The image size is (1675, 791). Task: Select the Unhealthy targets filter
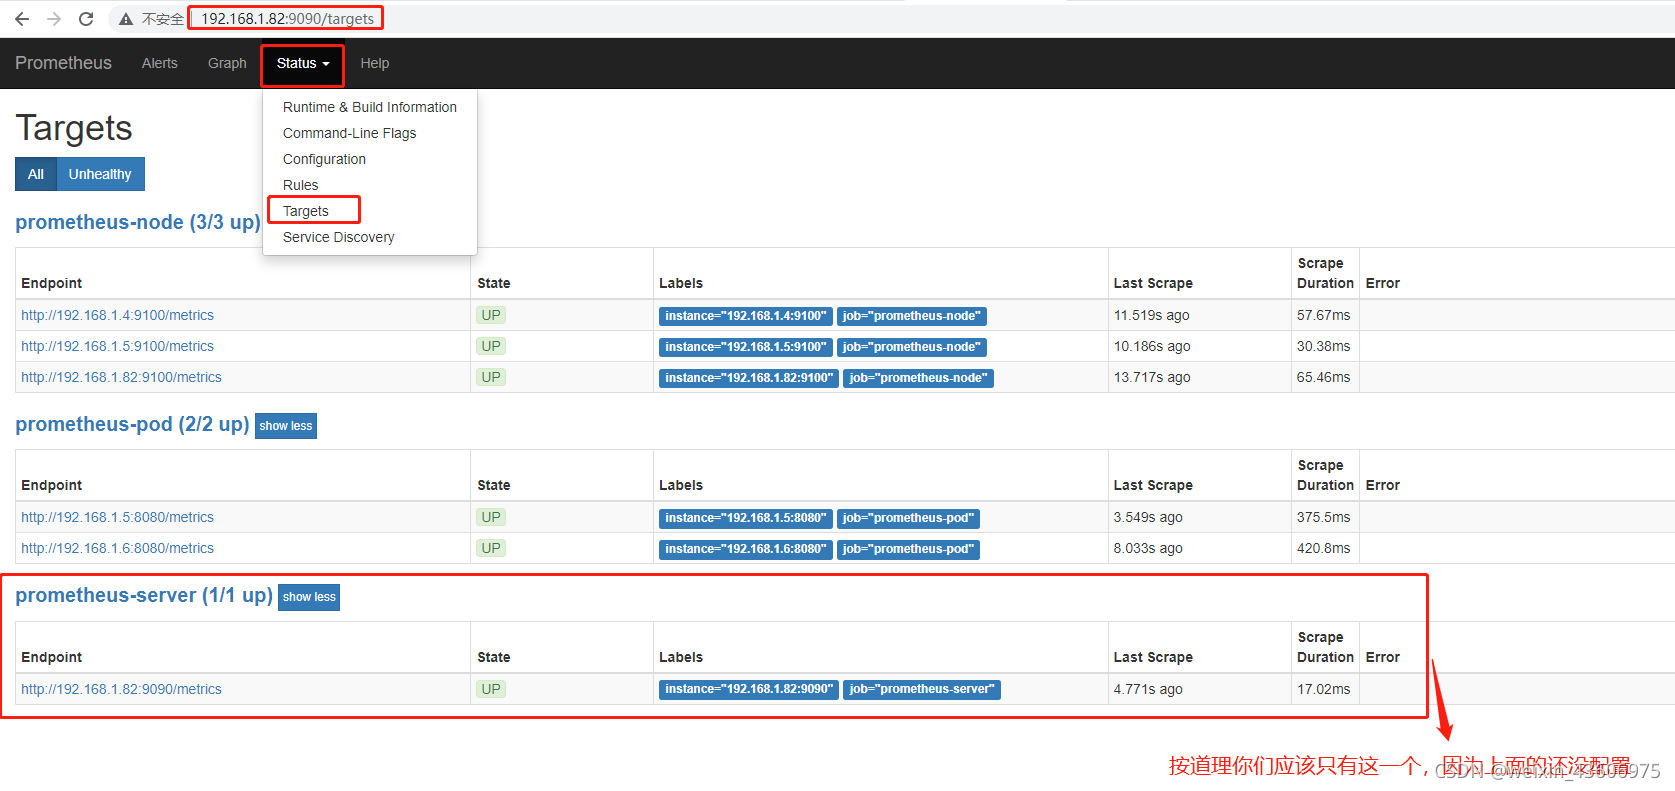[x=100, y=174]
